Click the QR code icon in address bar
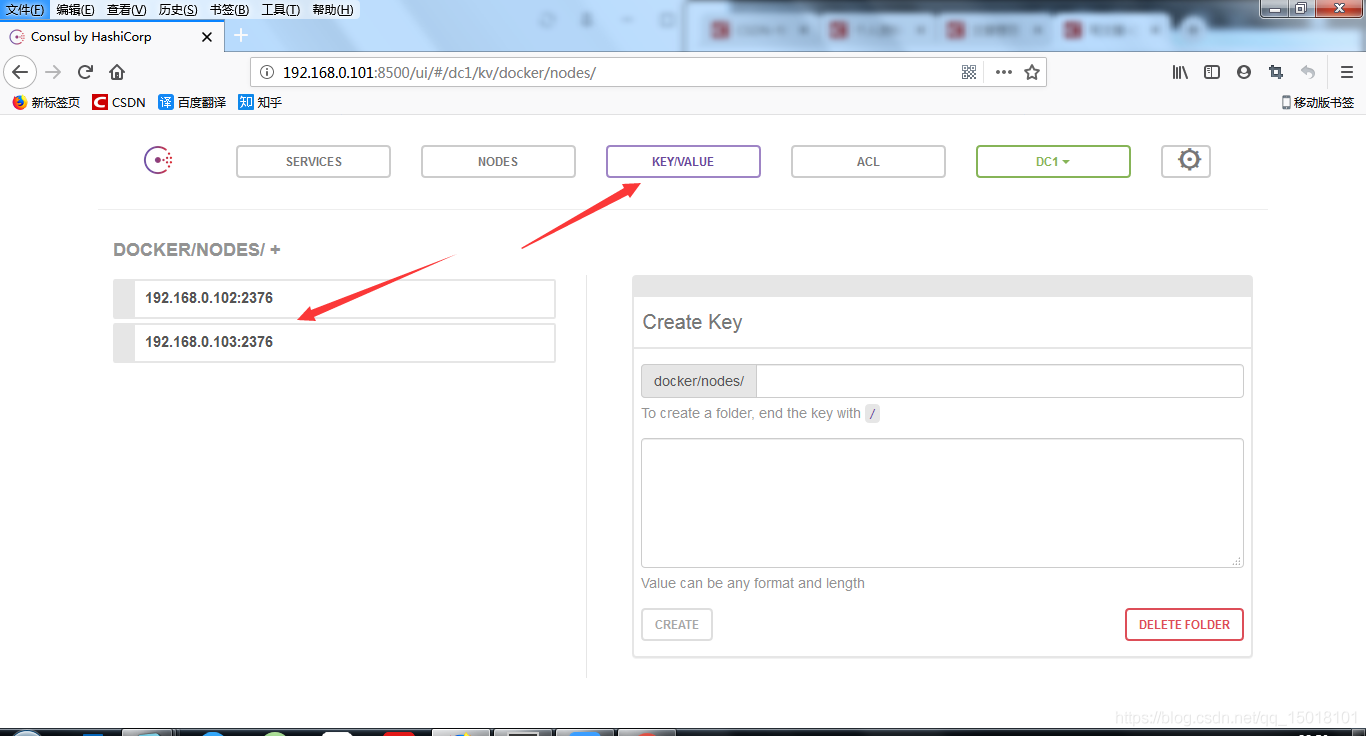The image size is (1366, 736). coord(968,72)
